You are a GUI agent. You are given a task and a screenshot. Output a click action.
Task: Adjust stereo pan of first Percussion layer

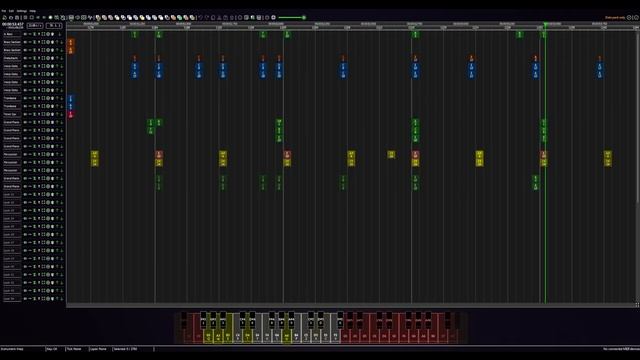[30, 154]
